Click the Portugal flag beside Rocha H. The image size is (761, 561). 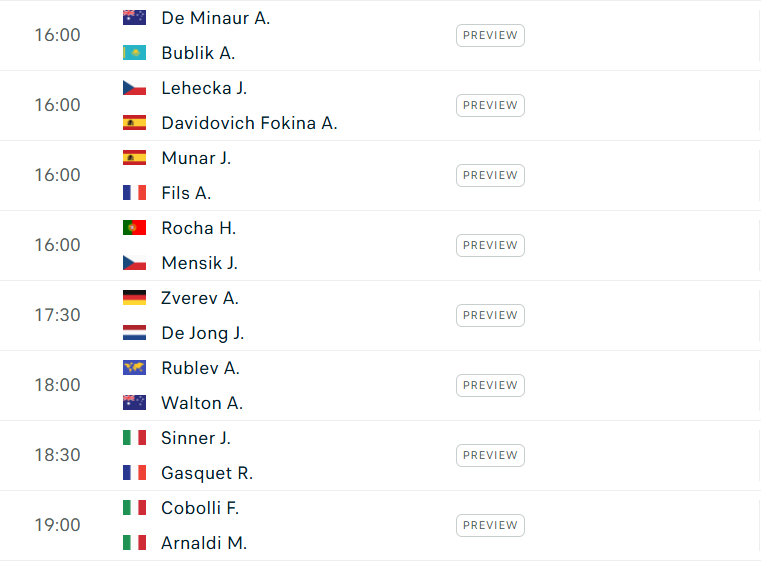click(x=134, y=228)
